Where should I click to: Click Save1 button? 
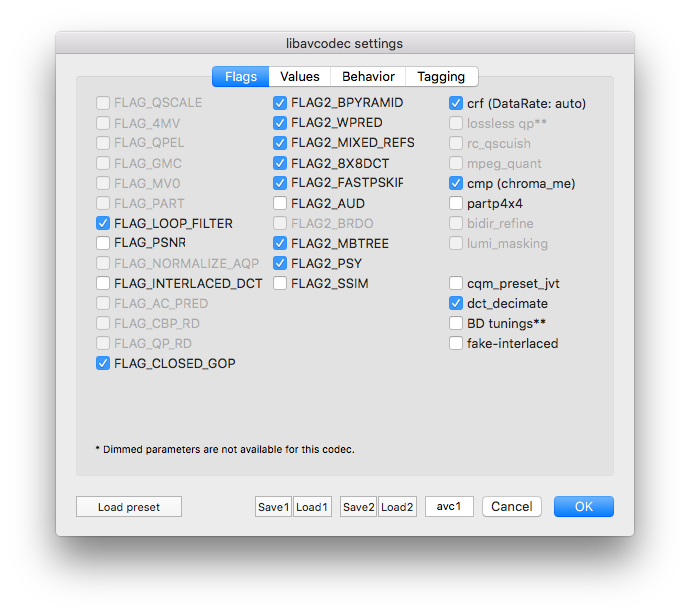pos(273,507)
